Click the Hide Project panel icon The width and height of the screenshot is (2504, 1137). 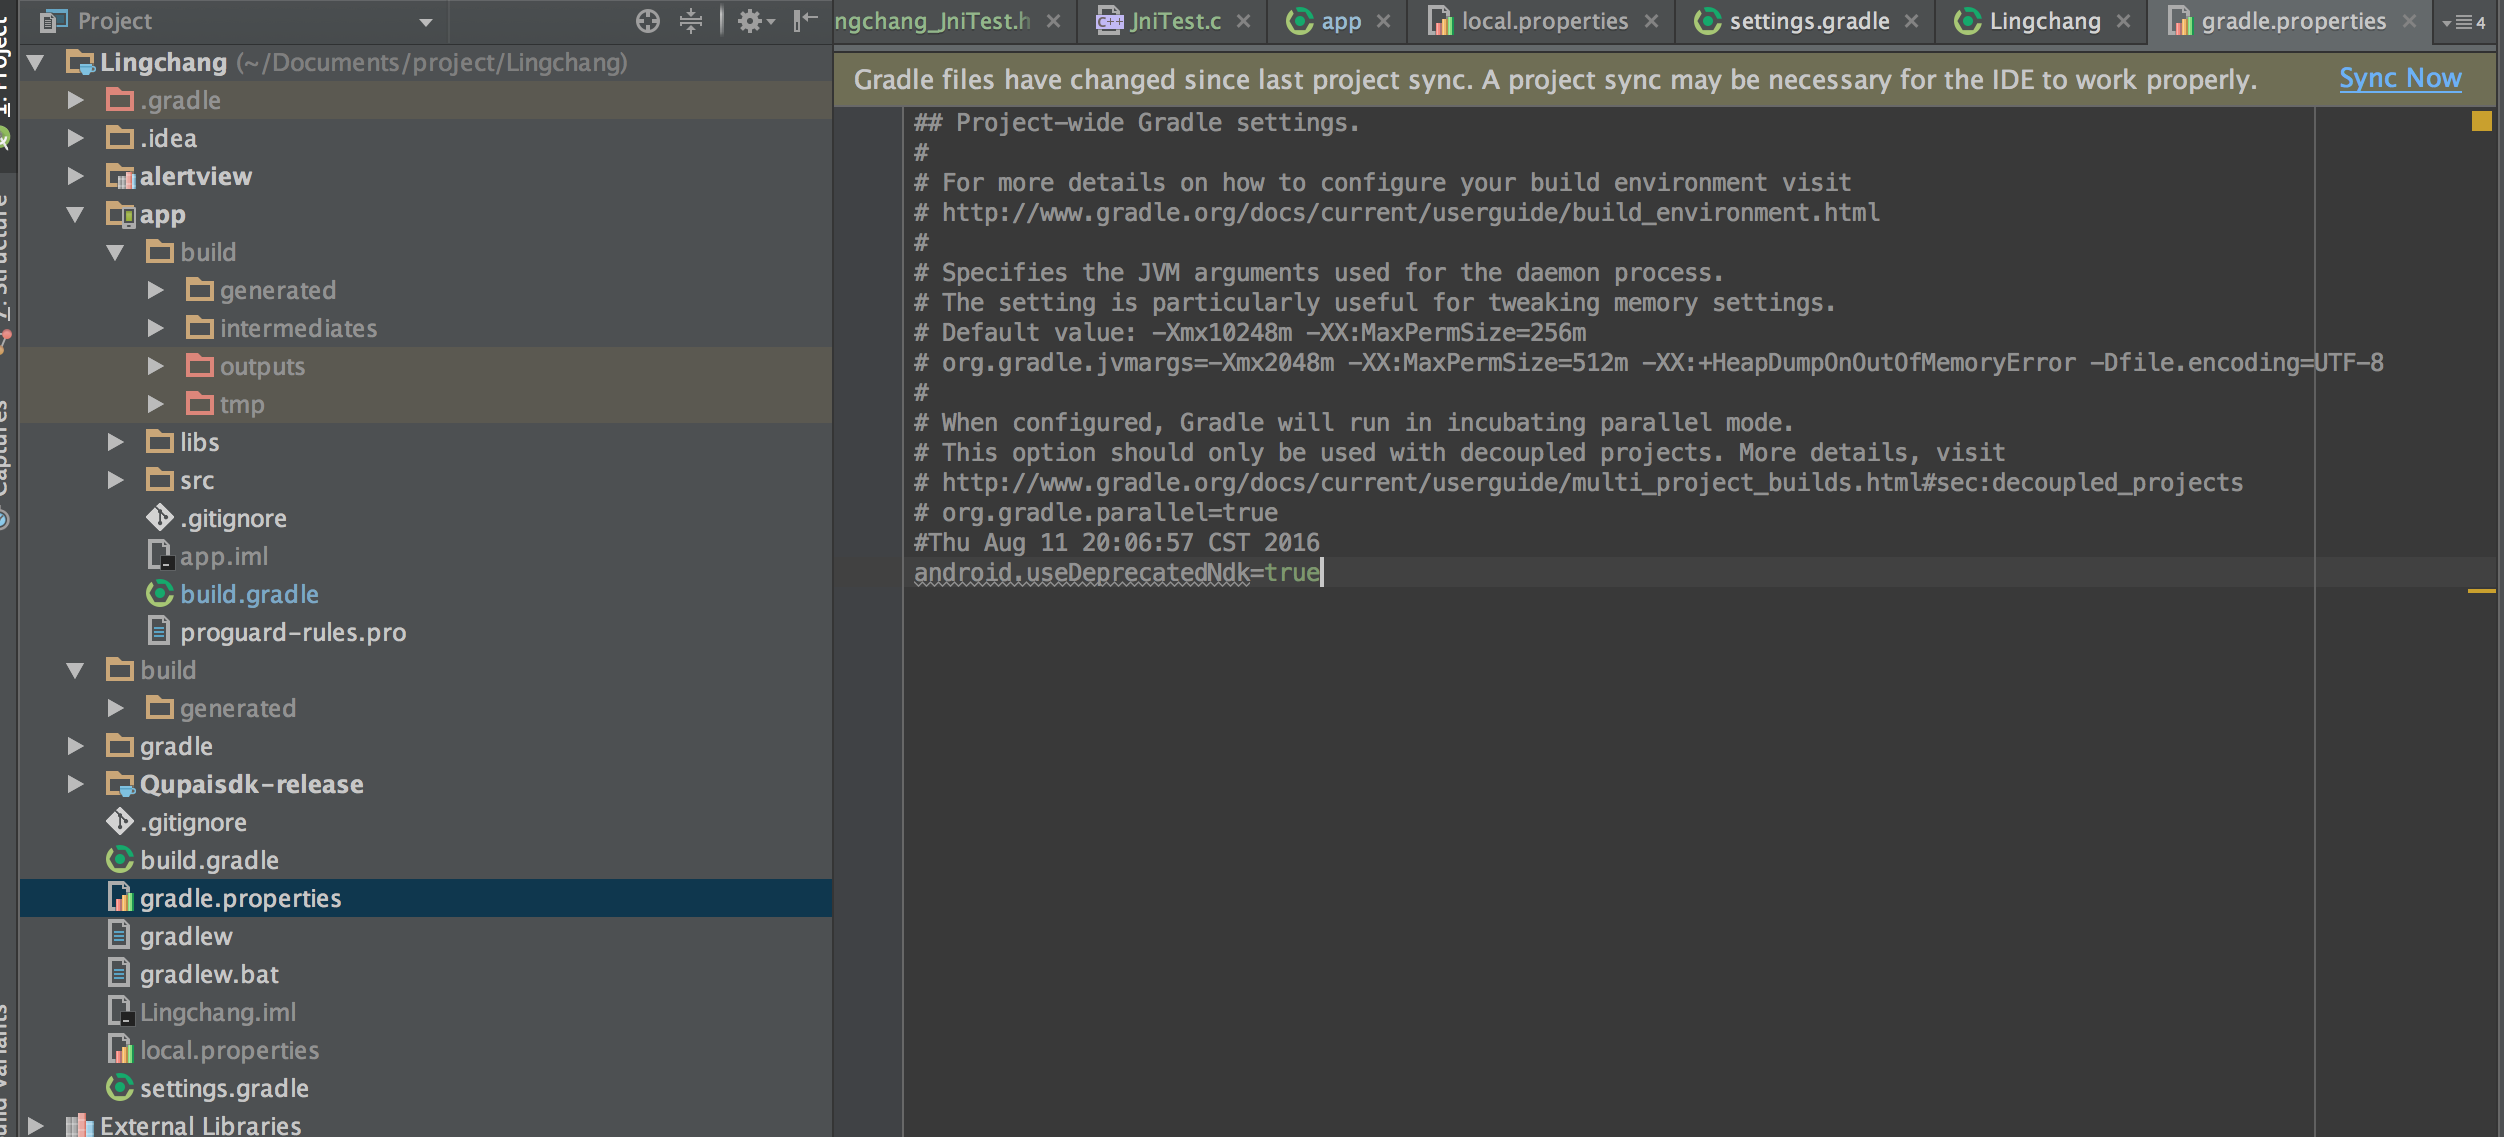tap(805, 21)
